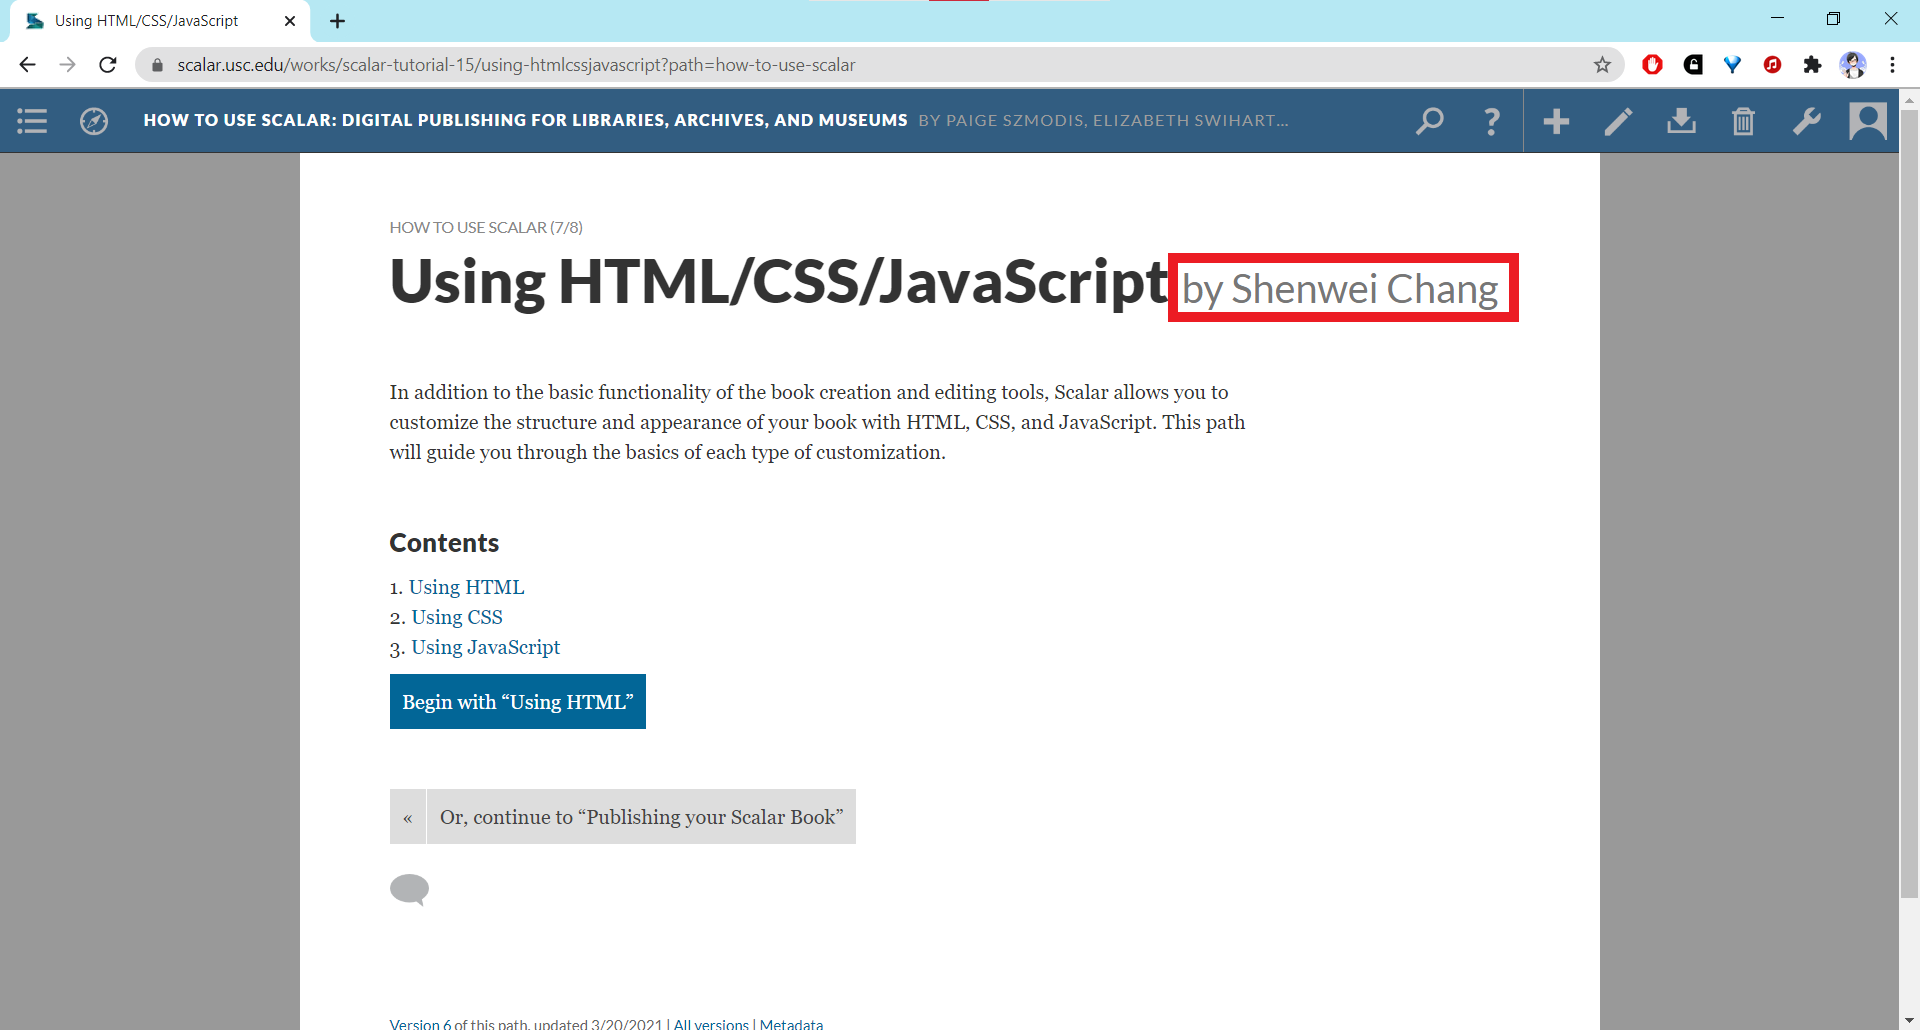The image size is (1920, 1030).
Task: Open the wrench dashboard icon
Action: click(x=1806, y=121)
